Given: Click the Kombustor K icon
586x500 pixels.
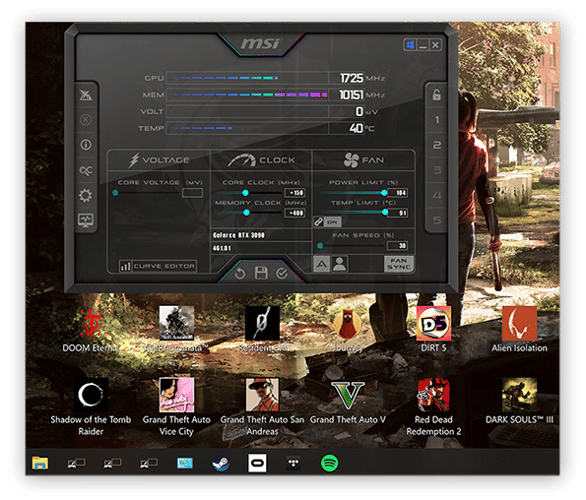Looking at the screenshot, I should 86,120.
